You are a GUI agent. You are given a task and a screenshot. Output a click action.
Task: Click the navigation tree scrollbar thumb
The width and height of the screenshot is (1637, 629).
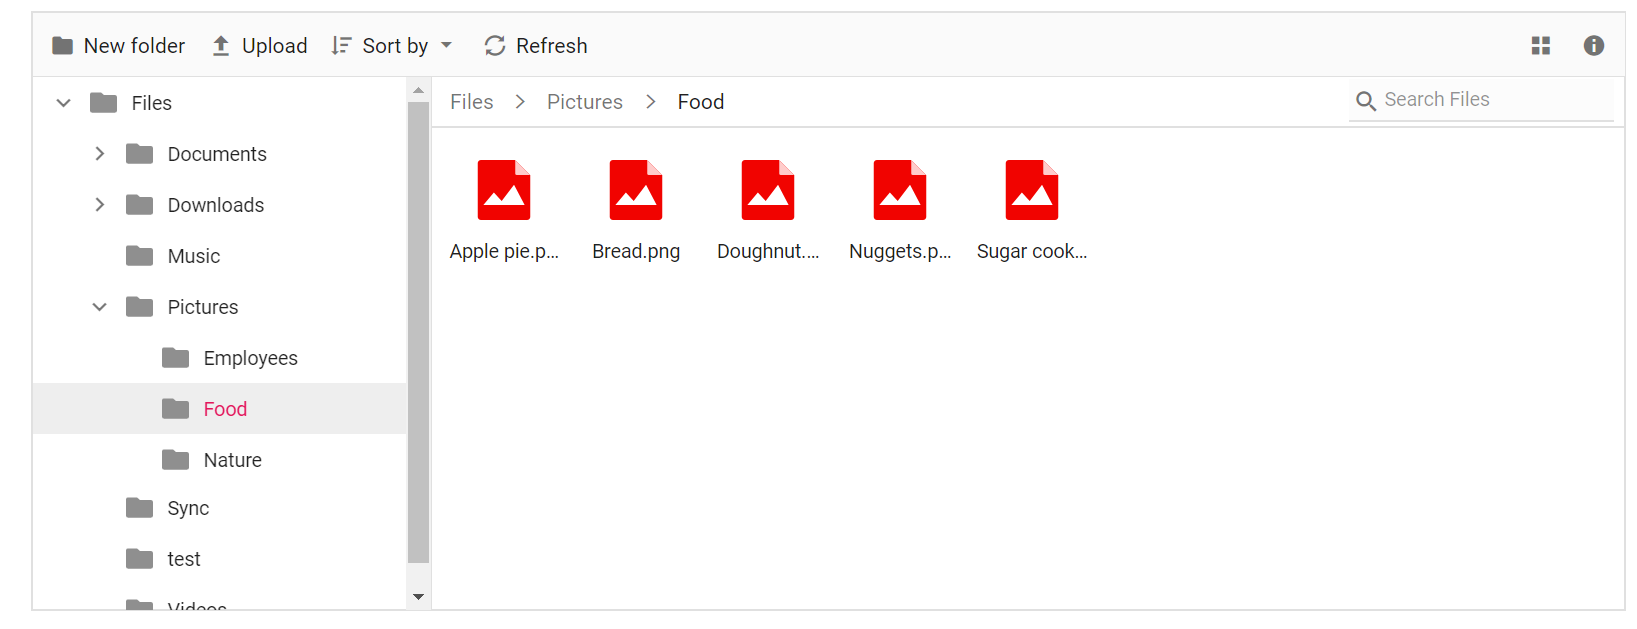(x=418, y=332)
